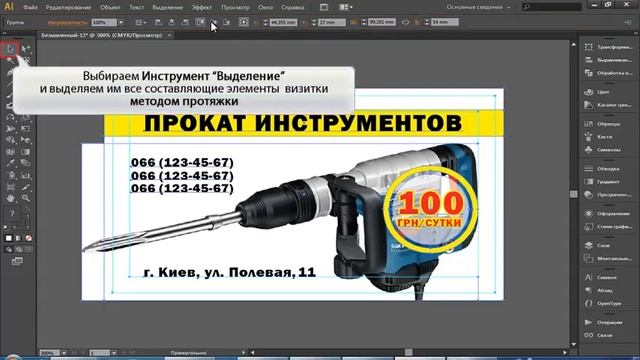Open the Трансформирование panel

[609, 47]
